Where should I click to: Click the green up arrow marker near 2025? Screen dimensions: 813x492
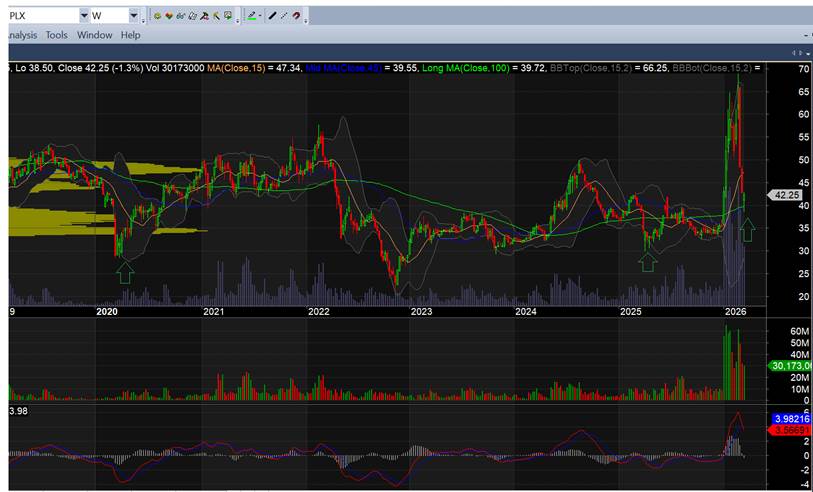pos(648,261)
